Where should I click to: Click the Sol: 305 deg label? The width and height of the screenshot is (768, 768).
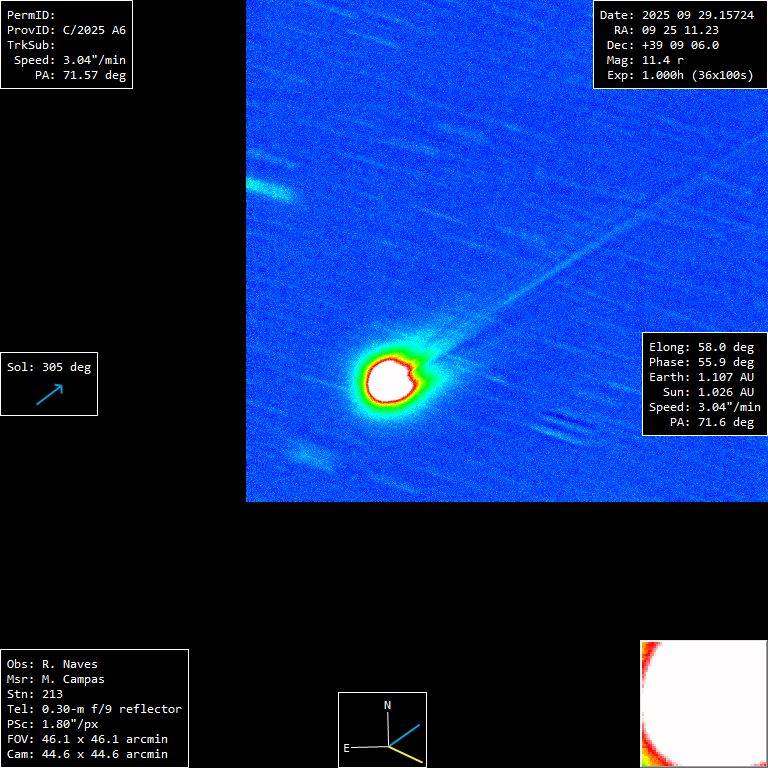[x=49, y=367]
